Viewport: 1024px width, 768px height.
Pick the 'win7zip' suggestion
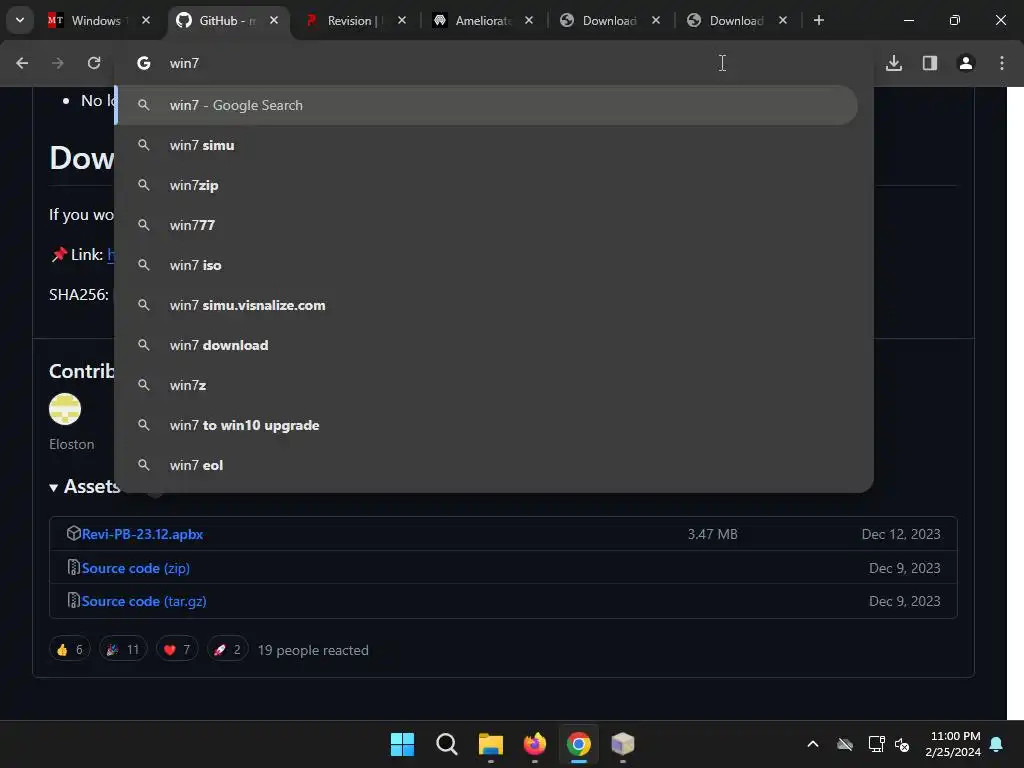487,185
